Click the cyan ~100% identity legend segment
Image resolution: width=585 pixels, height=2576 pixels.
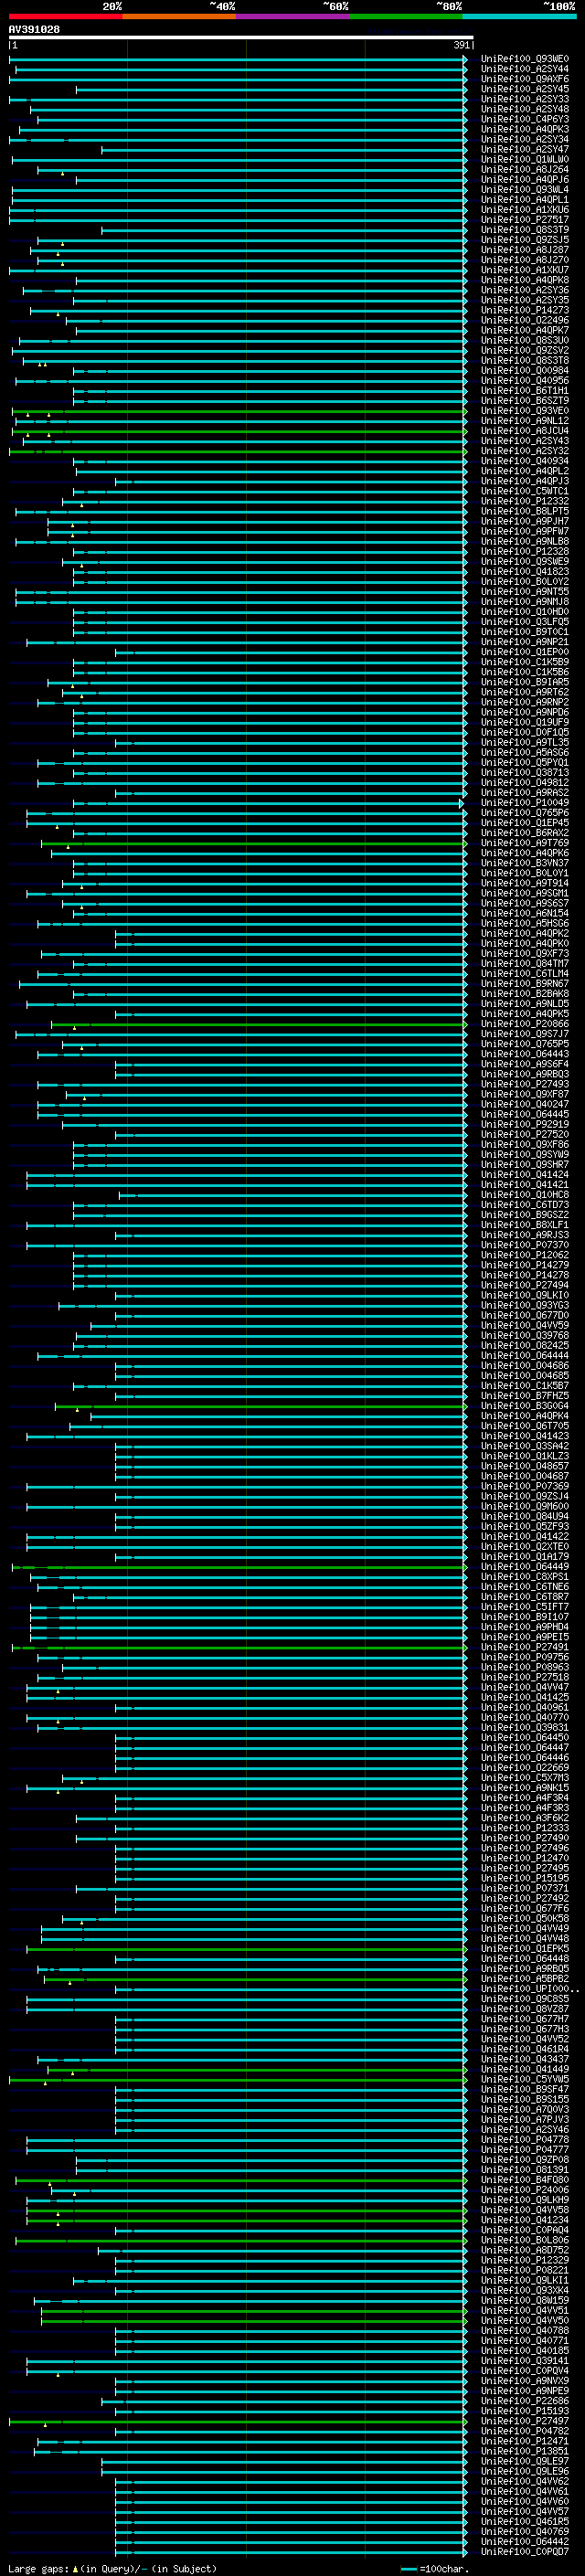[519, 16]
